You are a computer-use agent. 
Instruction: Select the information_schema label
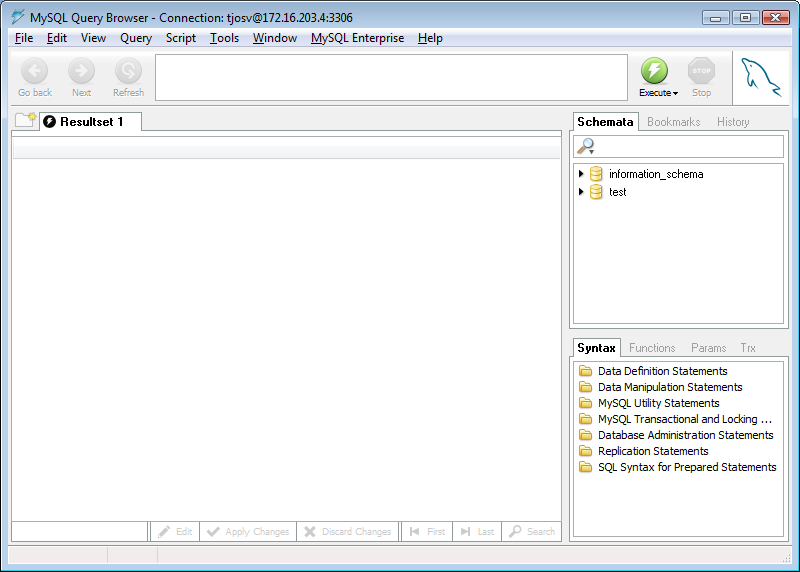click(x=656, y=174)
